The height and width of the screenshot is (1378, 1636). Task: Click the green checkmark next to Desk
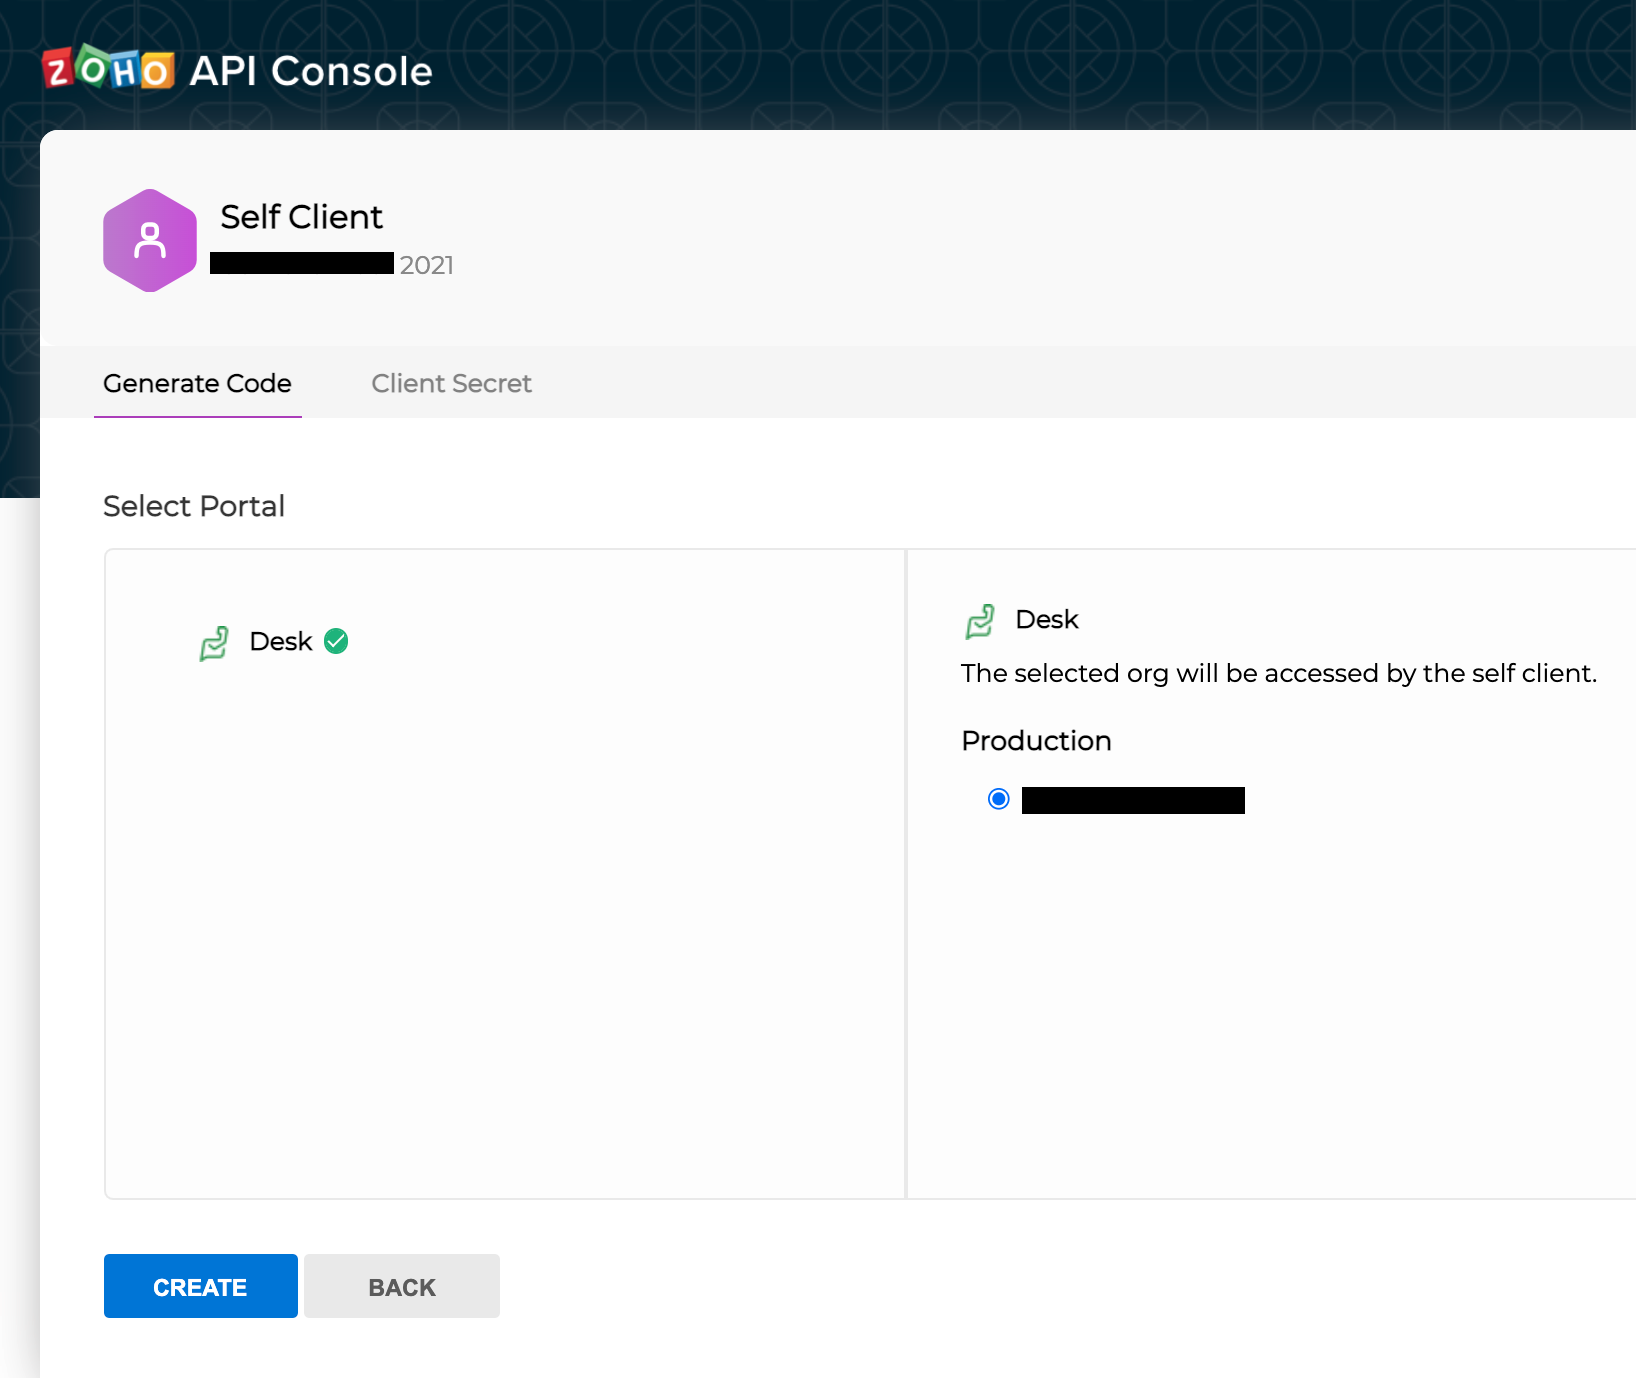click(x=336, y=641)
